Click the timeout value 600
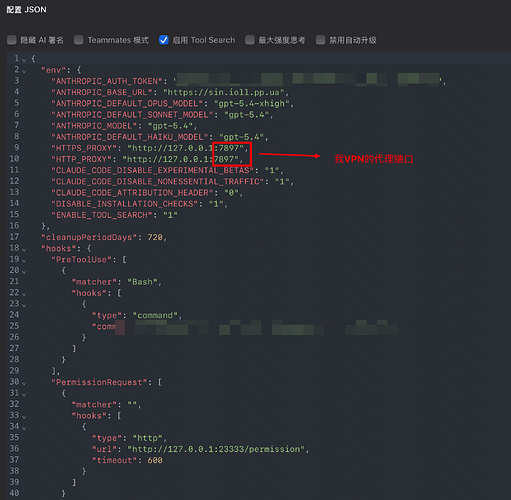511x500 pixels. [155, 460]
